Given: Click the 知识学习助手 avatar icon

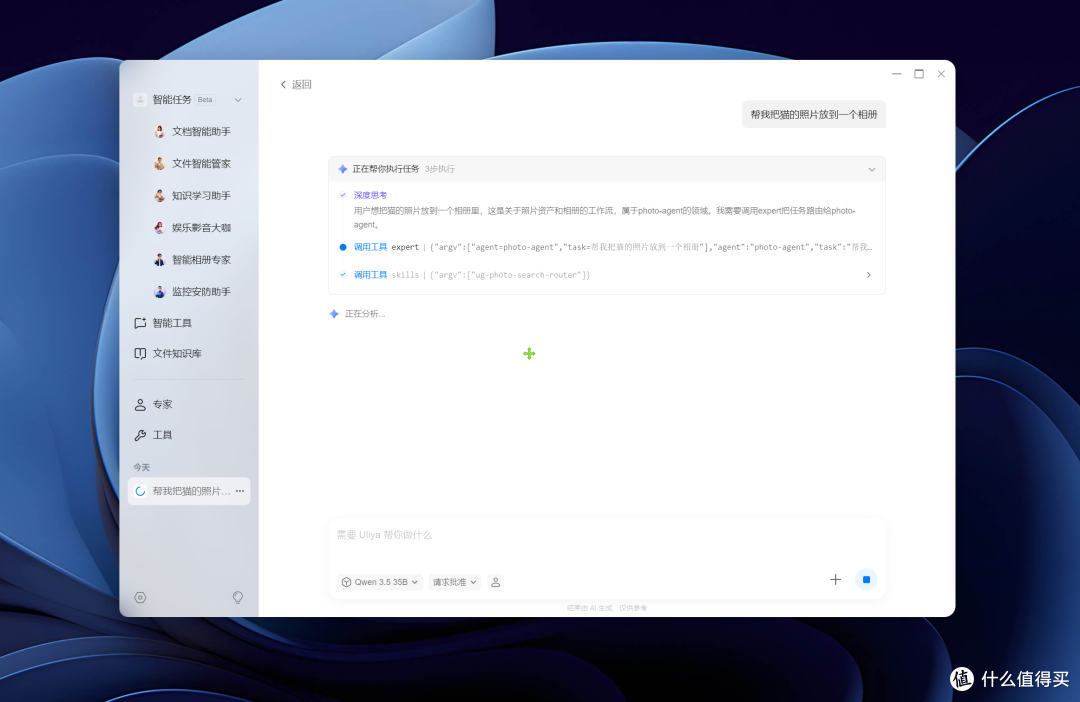Looking at the screenshot, I should coord(159,196).
